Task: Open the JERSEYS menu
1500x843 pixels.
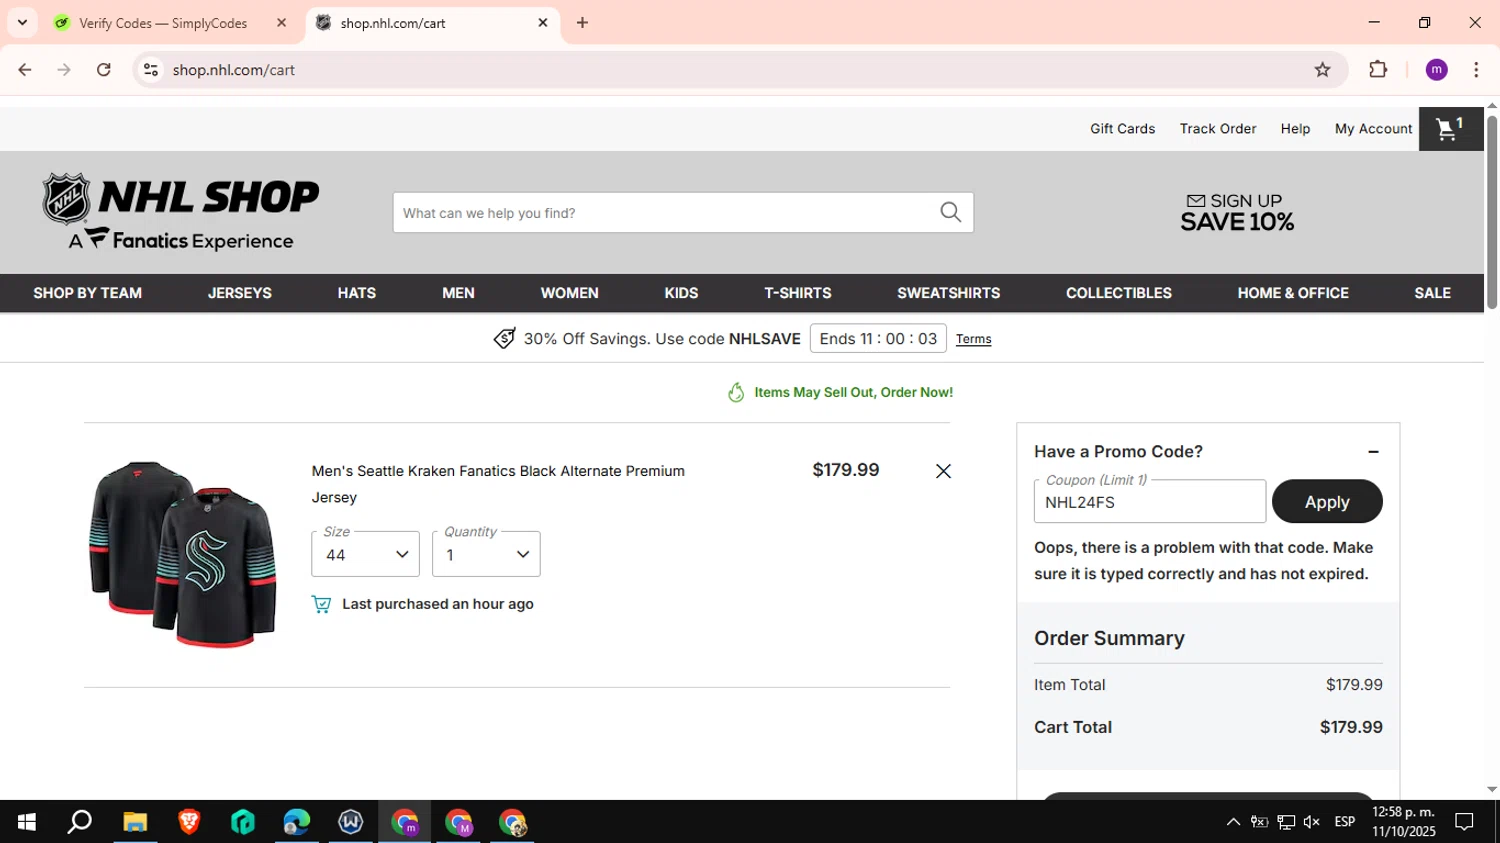Action: pyautogui.click(x=240, y=293)
